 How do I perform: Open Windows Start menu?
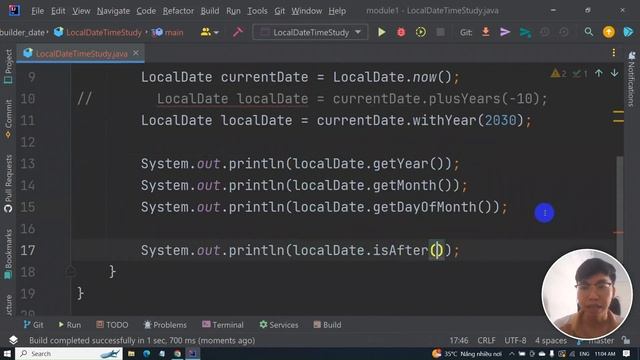pyautogui.click(x=7, y=353)
